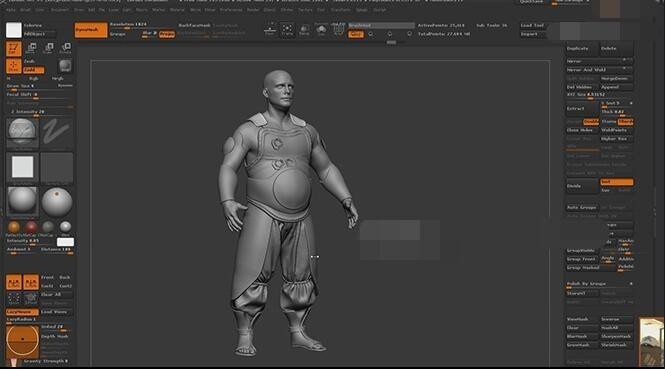The height and width of the screenshot is (369, 665).
Task: Toggle the orange Smt option beside Divide
Action: [x=617, y=182]
